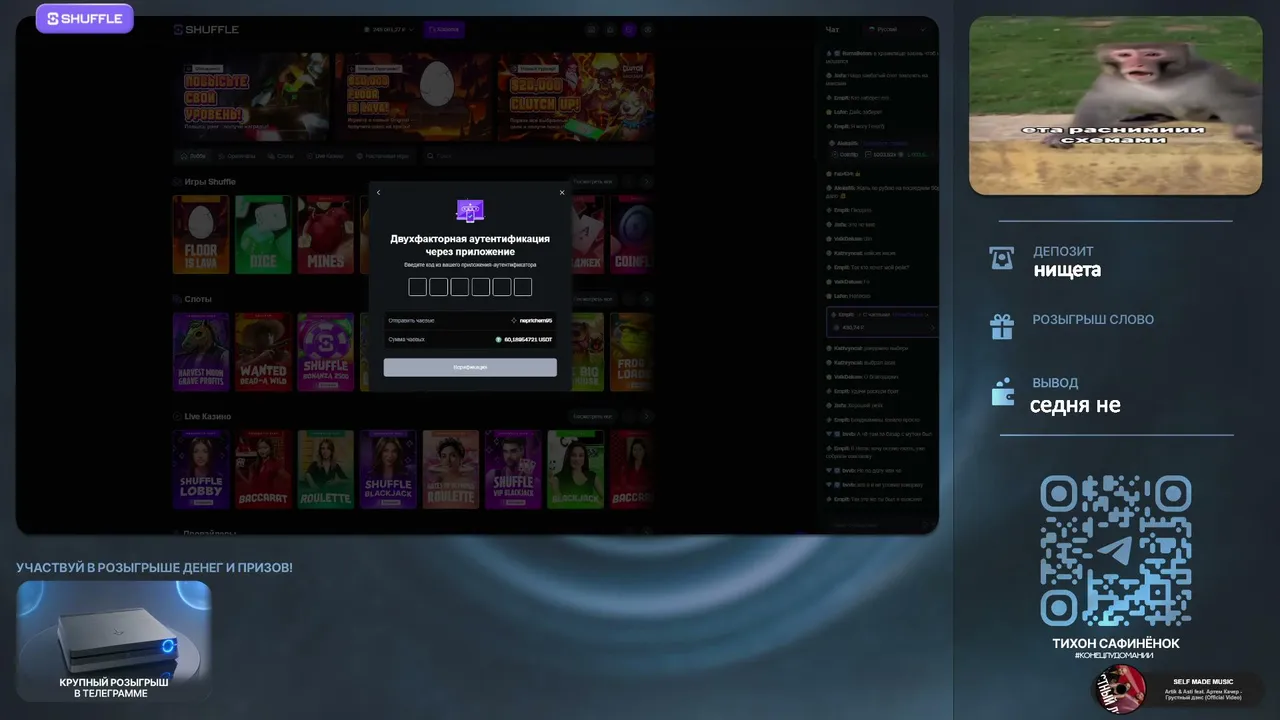Image resolution: width=1280 pixels, height=720 pixels.
Task: Select the Лобби tab
Action: pos(194,156)
